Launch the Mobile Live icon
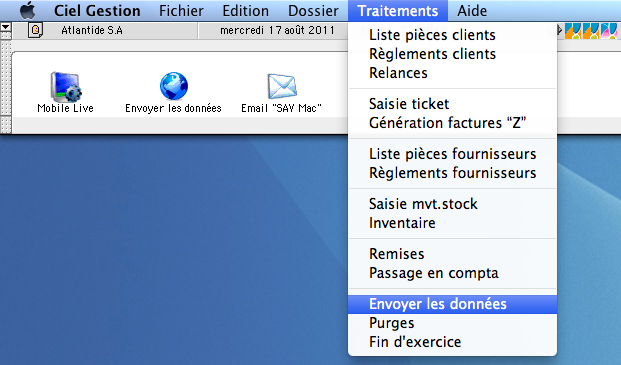621x365 pixels. pyautogui.click(x=66, y=86)
